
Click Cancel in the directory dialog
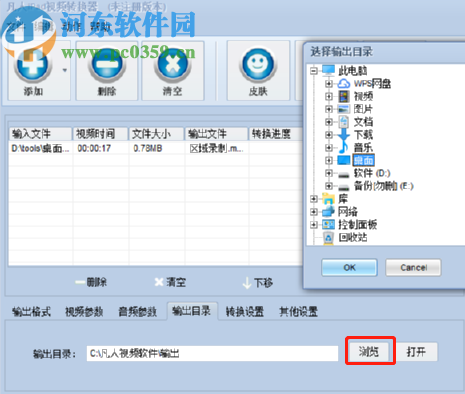(413, 267)
